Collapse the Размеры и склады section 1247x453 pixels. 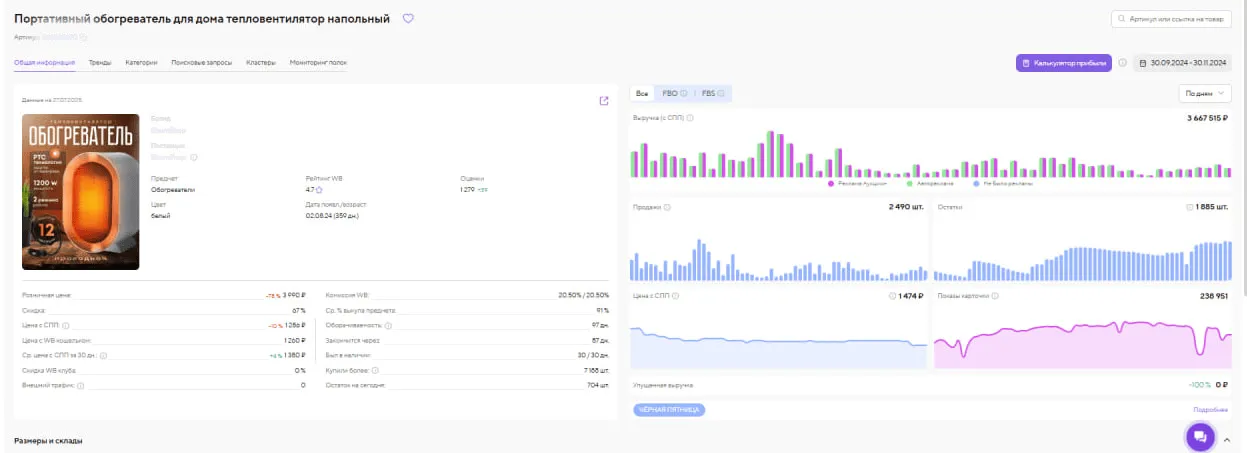1227,439
